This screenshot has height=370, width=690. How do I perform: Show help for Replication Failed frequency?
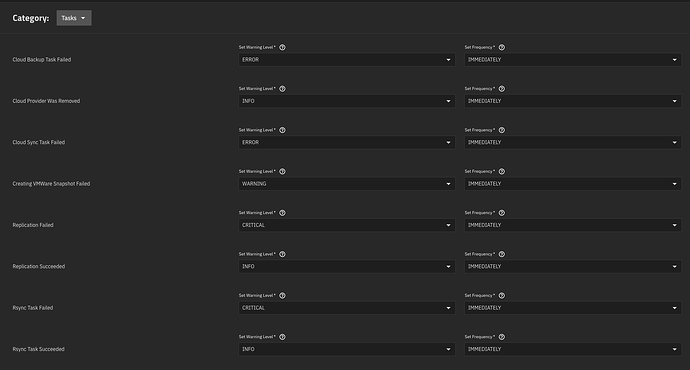502,213
